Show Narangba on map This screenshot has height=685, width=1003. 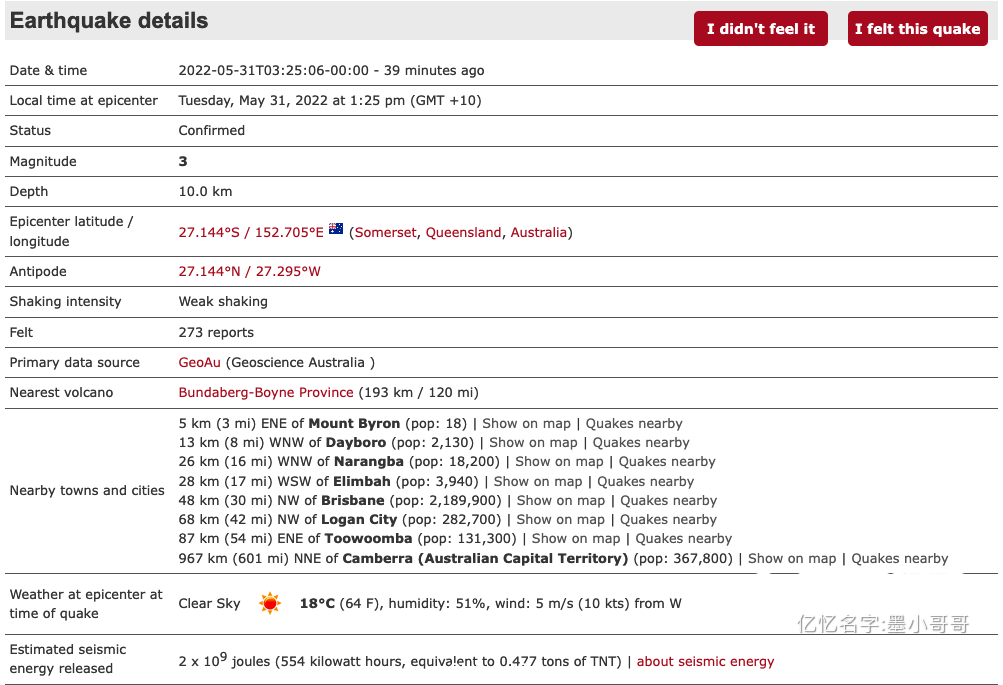tap(559, 461)
